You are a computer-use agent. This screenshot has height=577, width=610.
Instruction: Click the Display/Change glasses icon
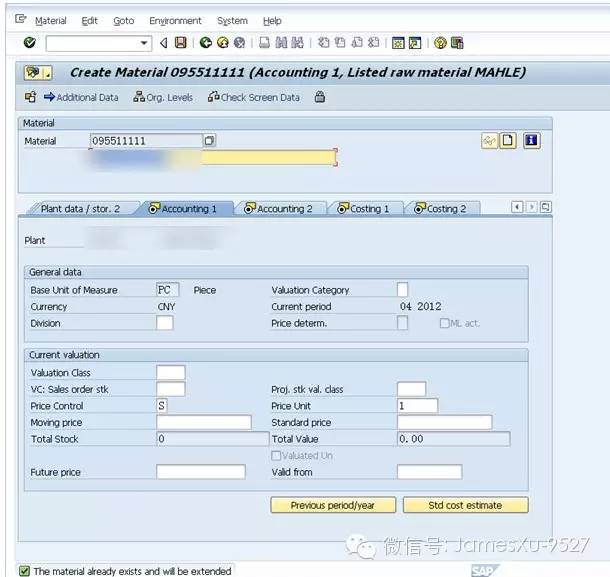coord(489,140)
